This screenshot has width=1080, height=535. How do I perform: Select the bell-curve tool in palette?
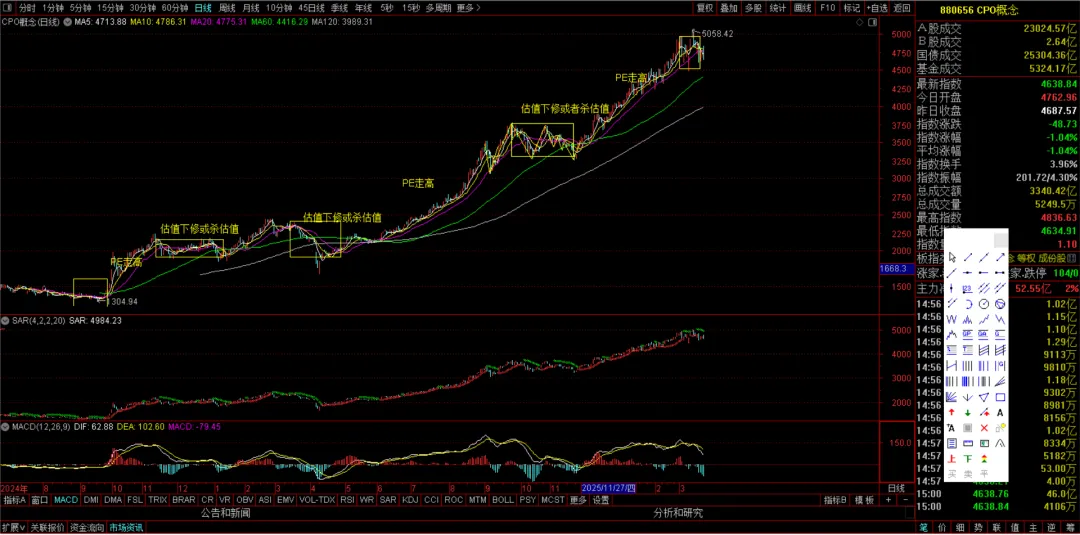coord(1000,443)
